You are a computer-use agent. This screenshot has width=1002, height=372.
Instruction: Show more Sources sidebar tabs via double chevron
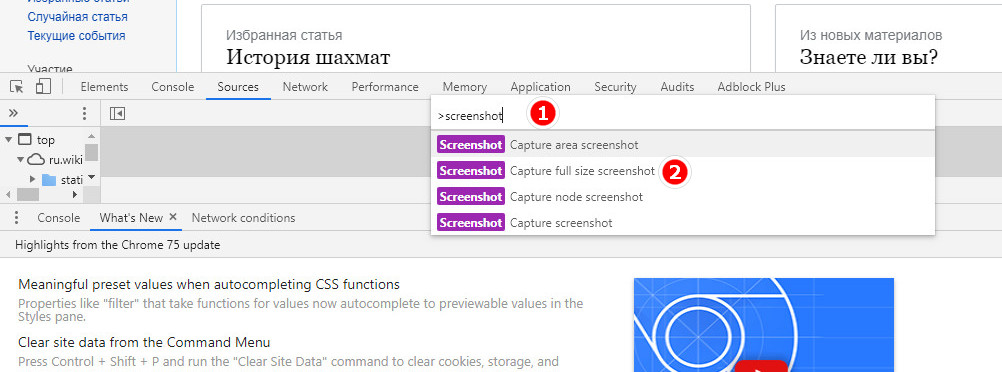coord(13,113)
